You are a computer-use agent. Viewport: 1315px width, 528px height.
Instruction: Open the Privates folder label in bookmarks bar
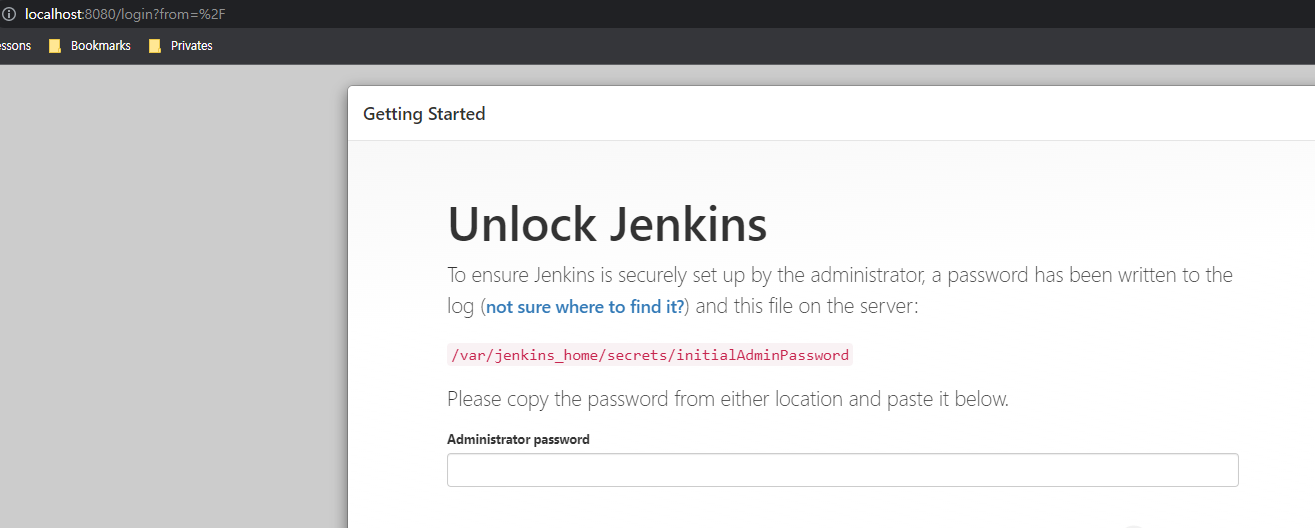(191, 46)
